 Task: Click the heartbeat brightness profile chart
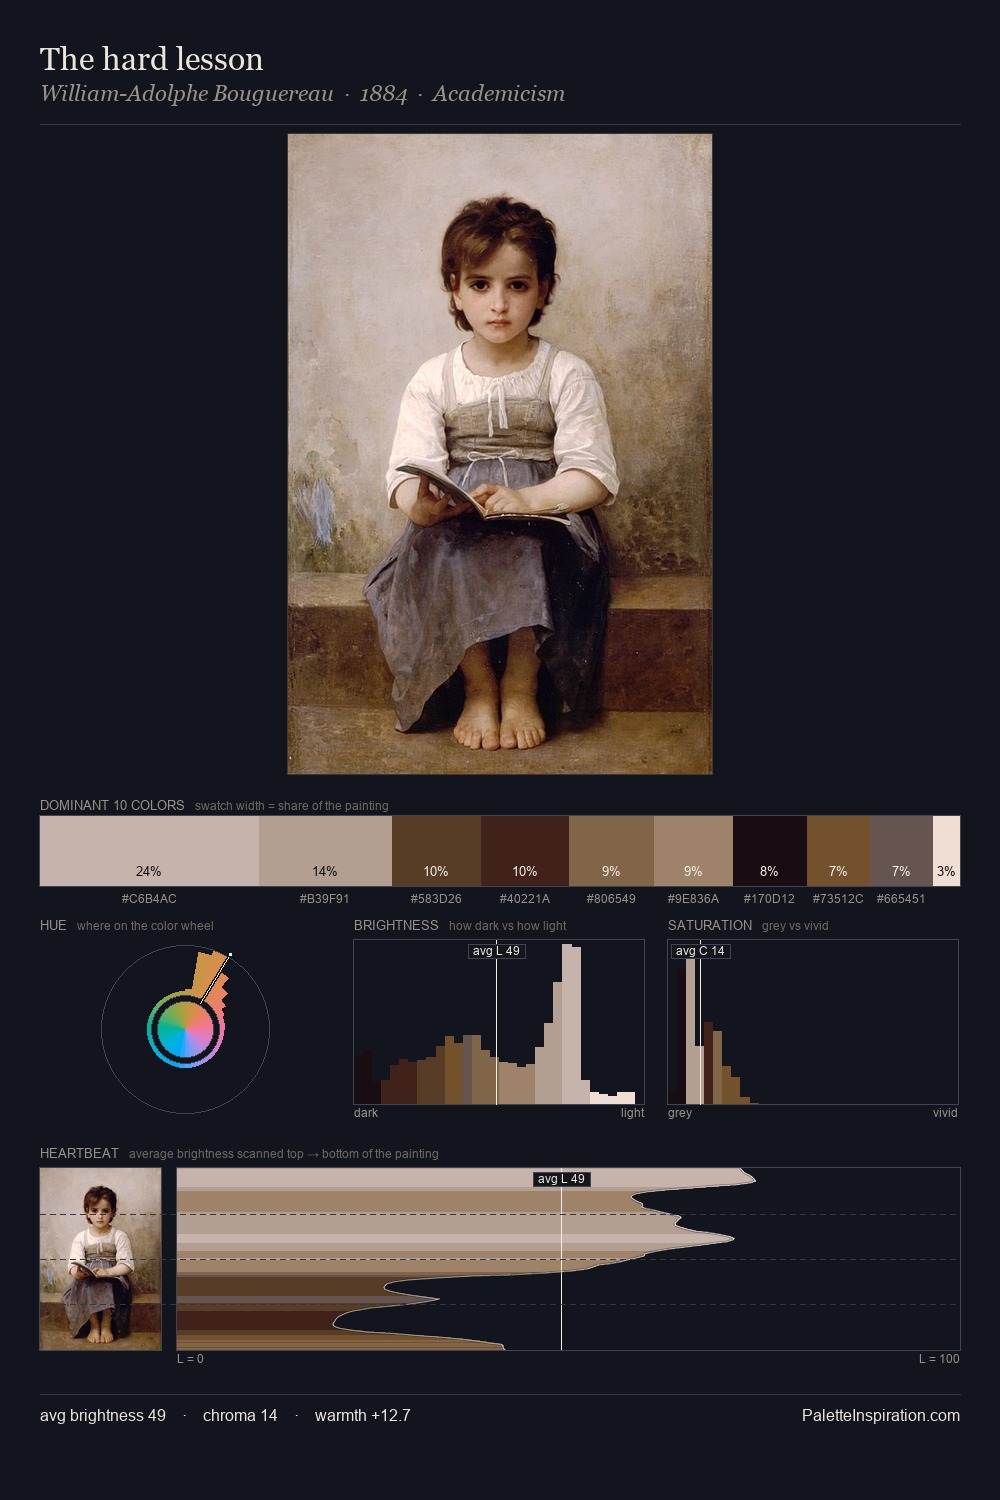pos(568,1259)
